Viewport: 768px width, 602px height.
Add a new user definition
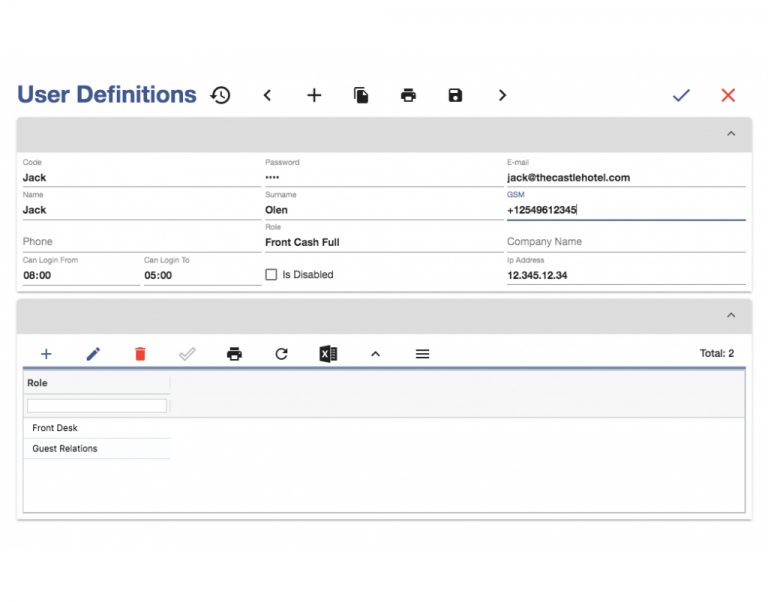click(314, 95)
